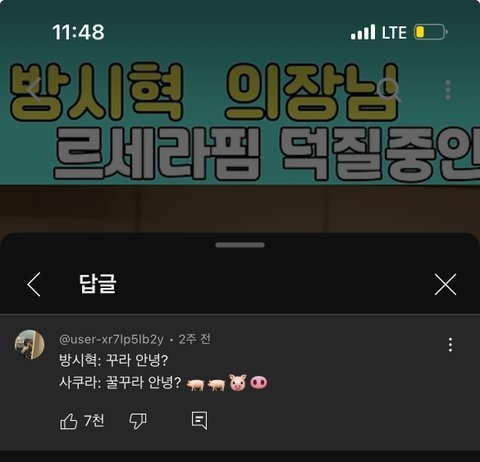This screenshot has height=462, width=480.
Task: Tap the sheet drag handle bar
Action: pos(240,245)
